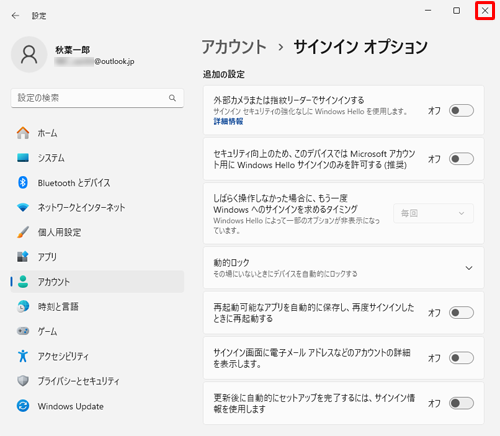Click the network Wi-Fi icon
Screen dimensions: 500x436
pyautogui.click(x=23, y=207)
